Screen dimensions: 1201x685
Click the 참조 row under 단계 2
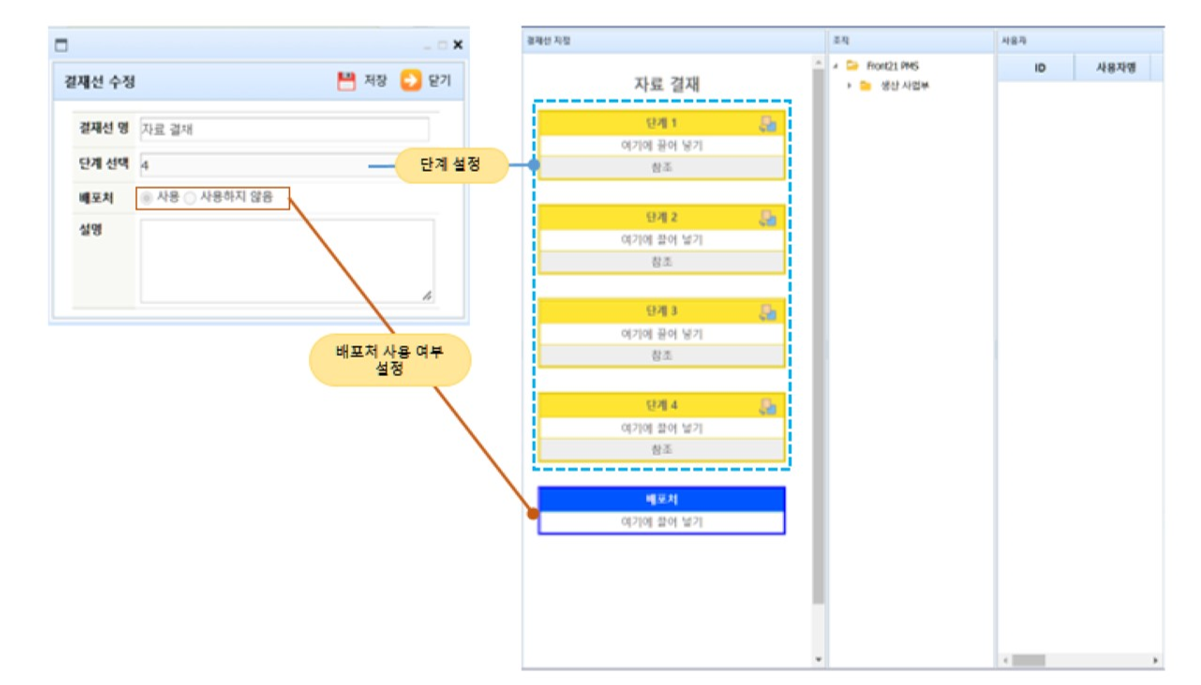tap(661, 261)
